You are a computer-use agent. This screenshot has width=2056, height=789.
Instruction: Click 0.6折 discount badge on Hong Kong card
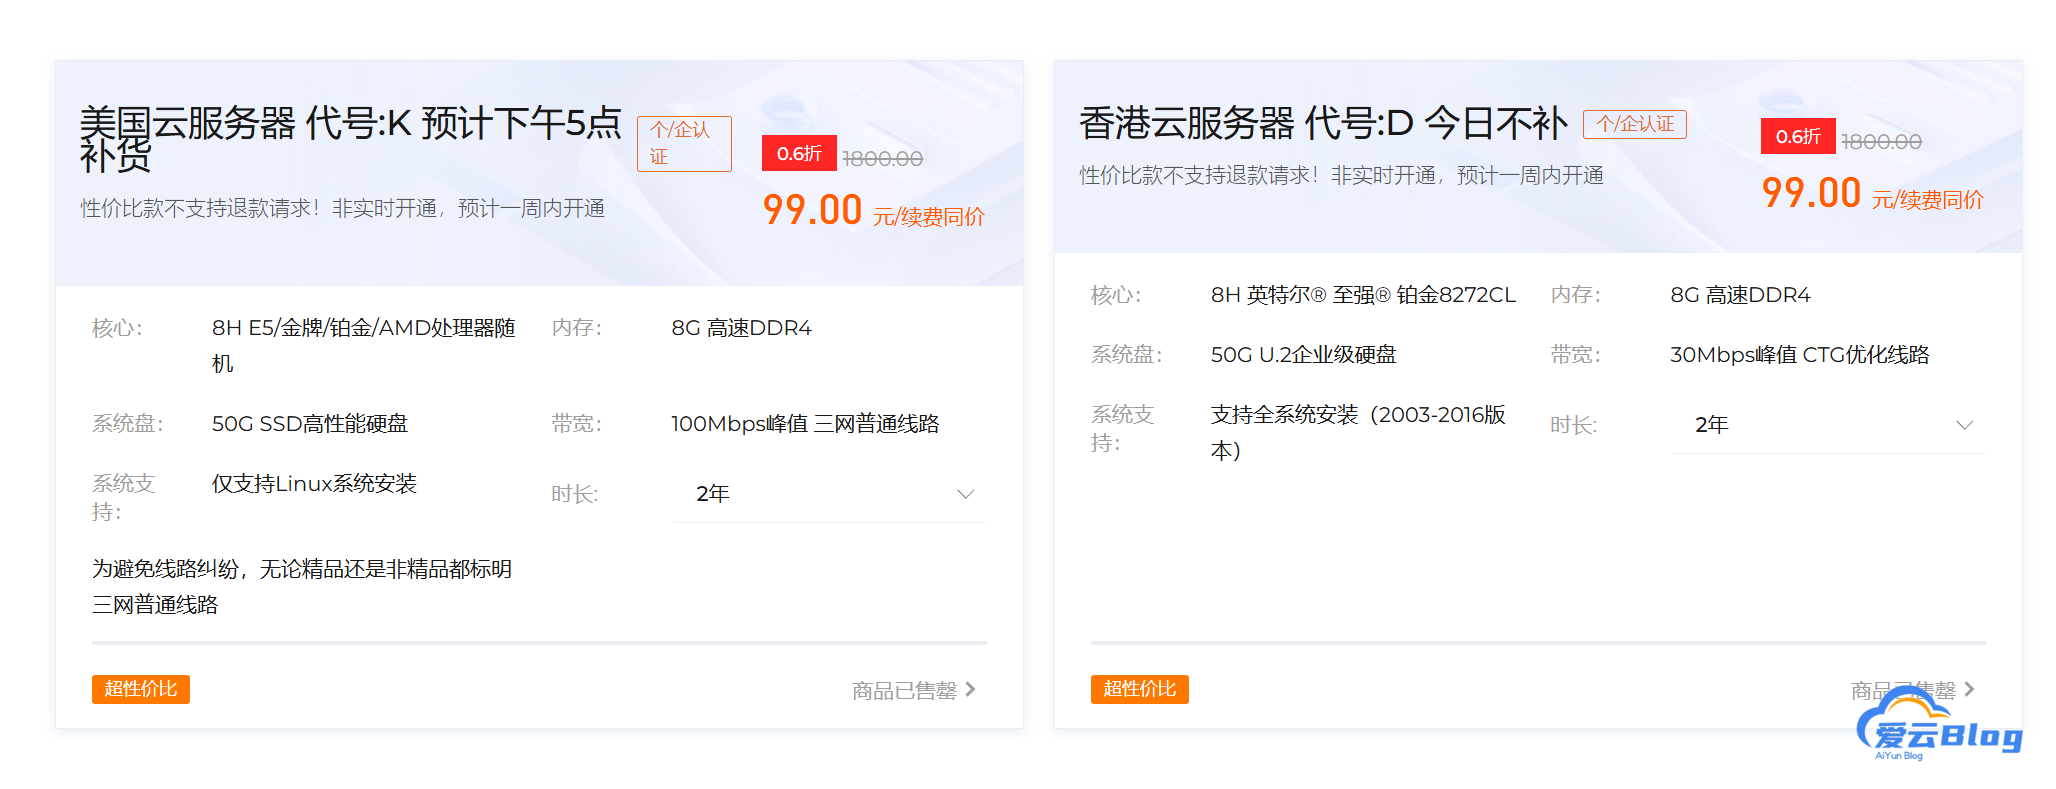click(x=1798, y=136)
